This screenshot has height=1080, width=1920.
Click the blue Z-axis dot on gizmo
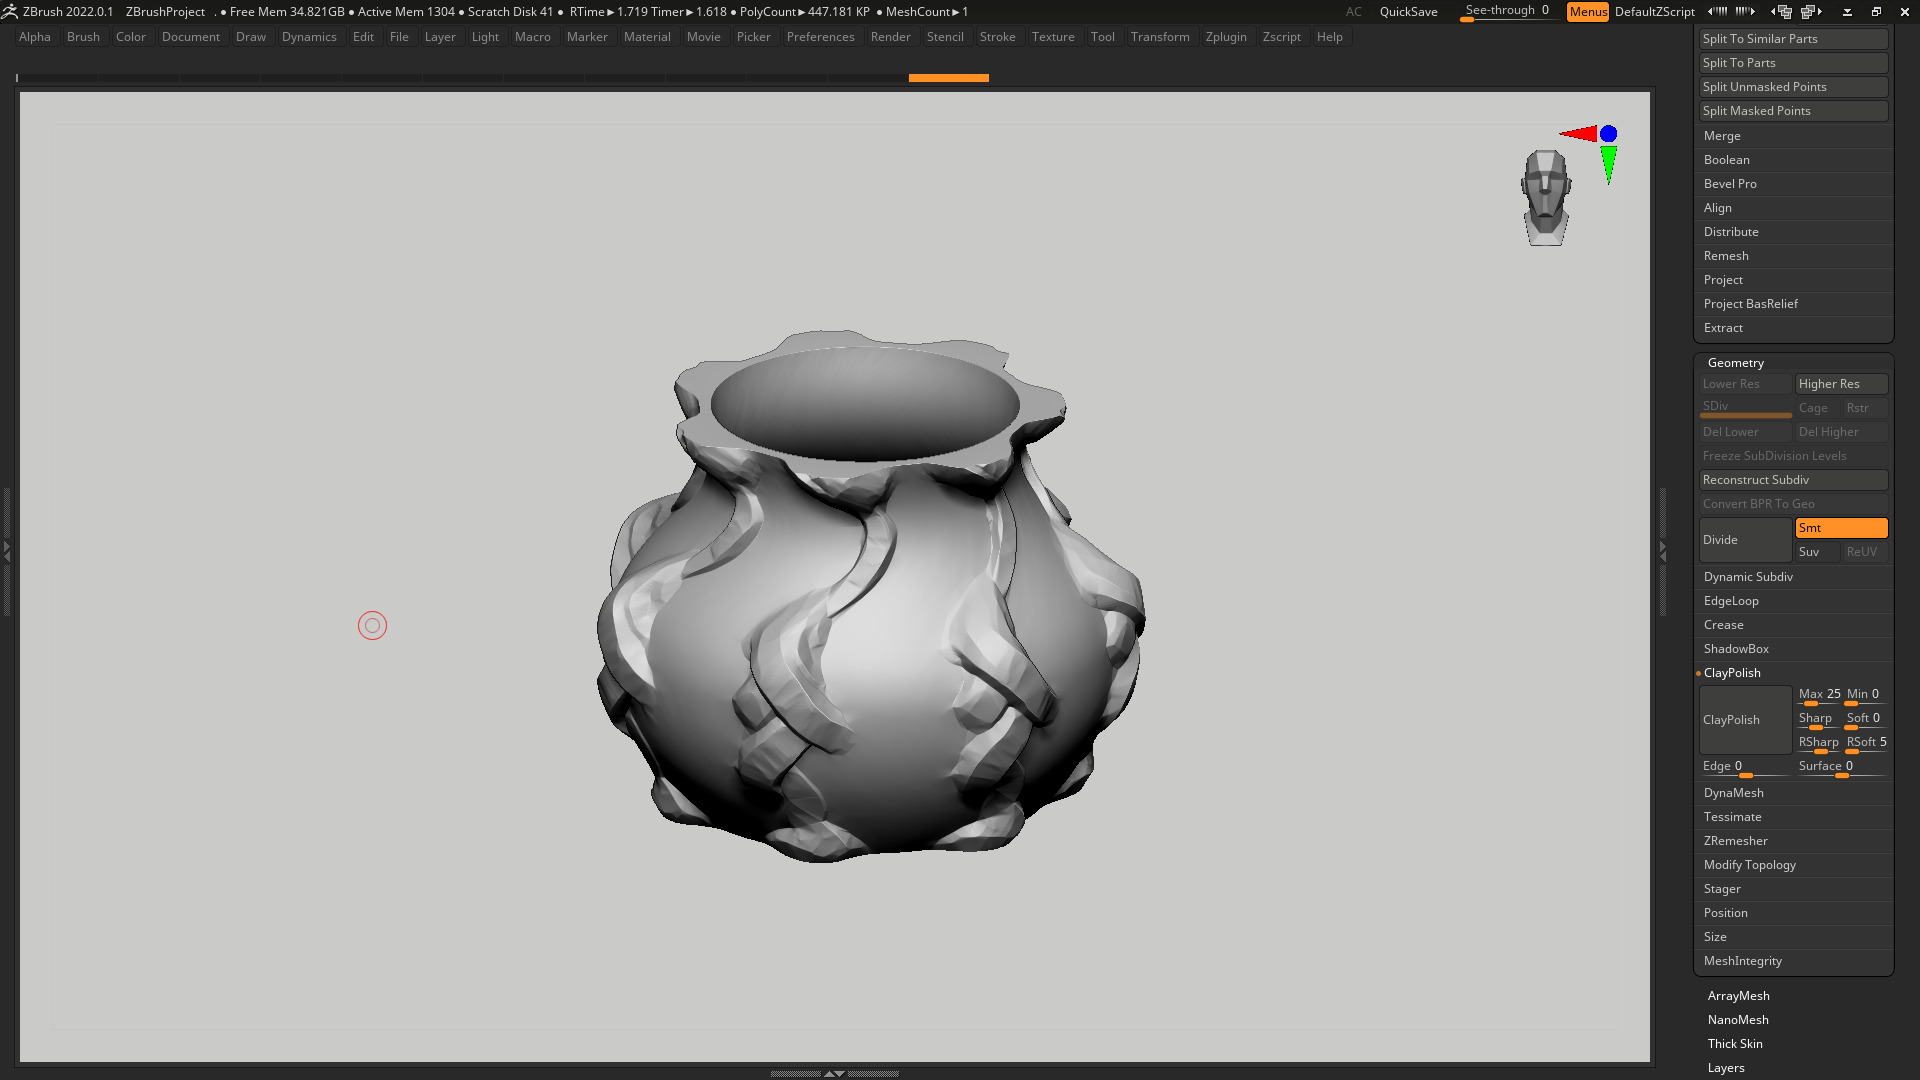[x=1608, y=133]
